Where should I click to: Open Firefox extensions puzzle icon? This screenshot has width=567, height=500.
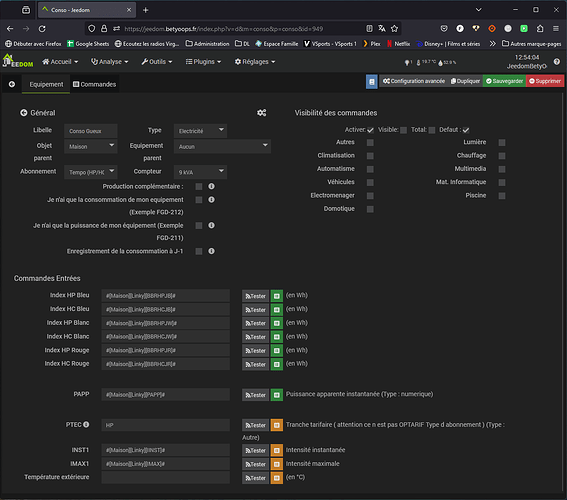point(540,29)
